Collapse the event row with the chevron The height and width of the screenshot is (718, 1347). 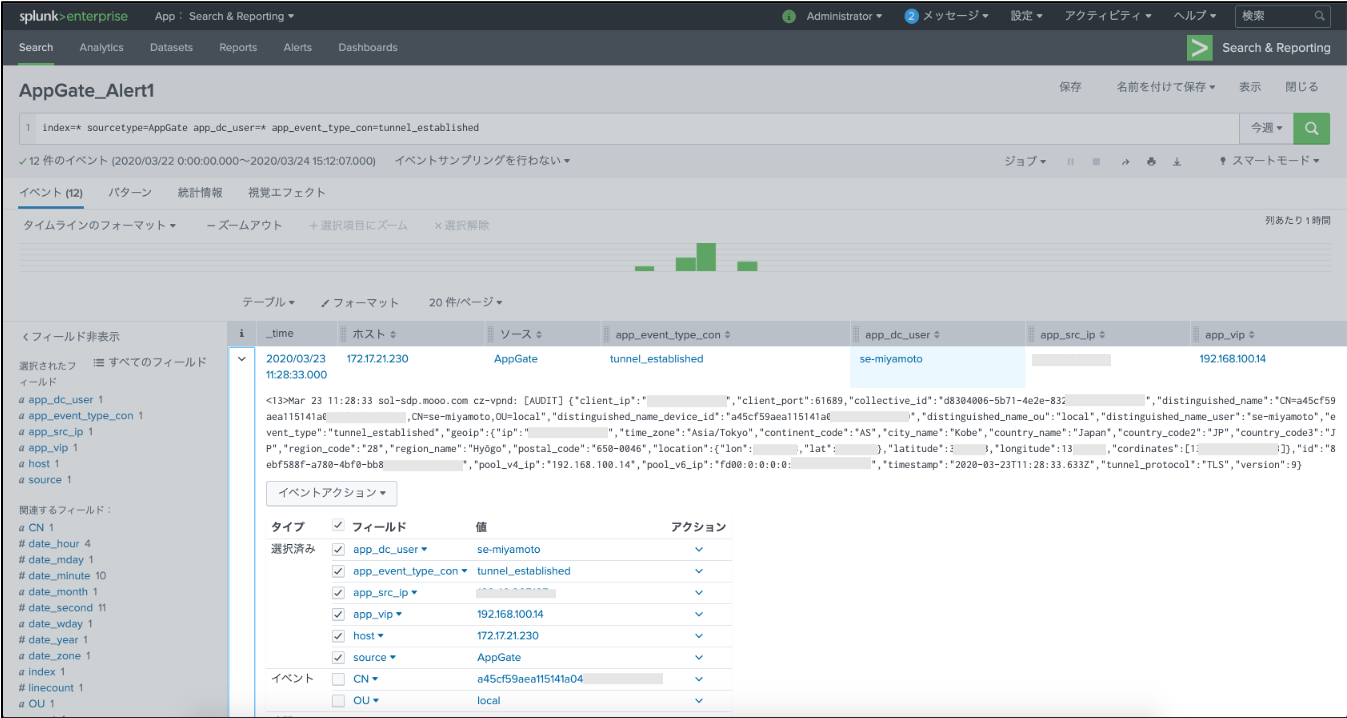pos(241,359)
